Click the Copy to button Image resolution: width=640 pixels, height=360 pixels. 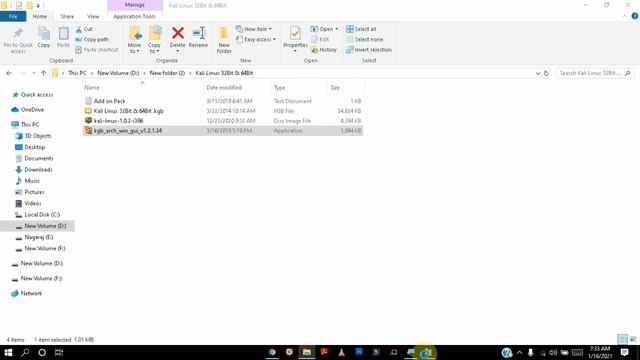pyautogui.click(x=154, y=40)
